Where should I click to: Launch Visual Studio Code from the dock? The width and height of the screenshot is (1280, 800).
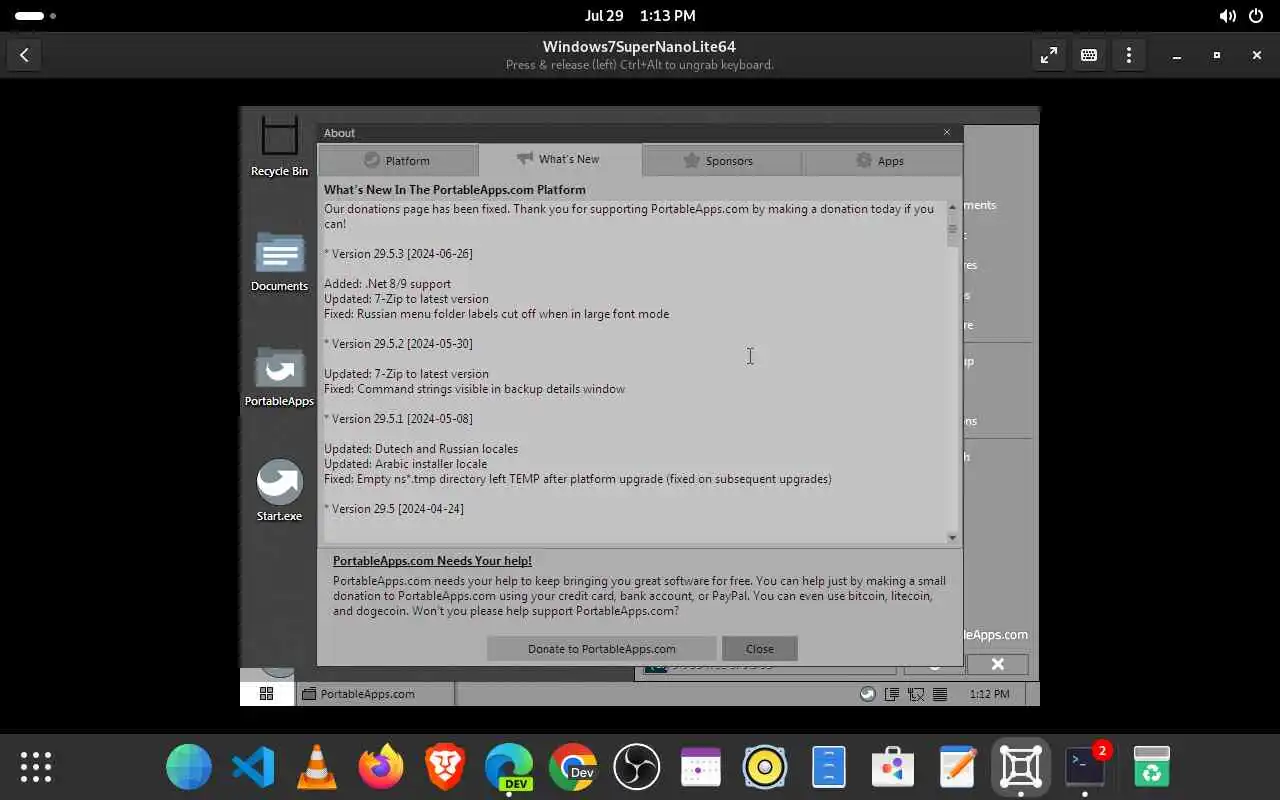(x=253, y=767)
